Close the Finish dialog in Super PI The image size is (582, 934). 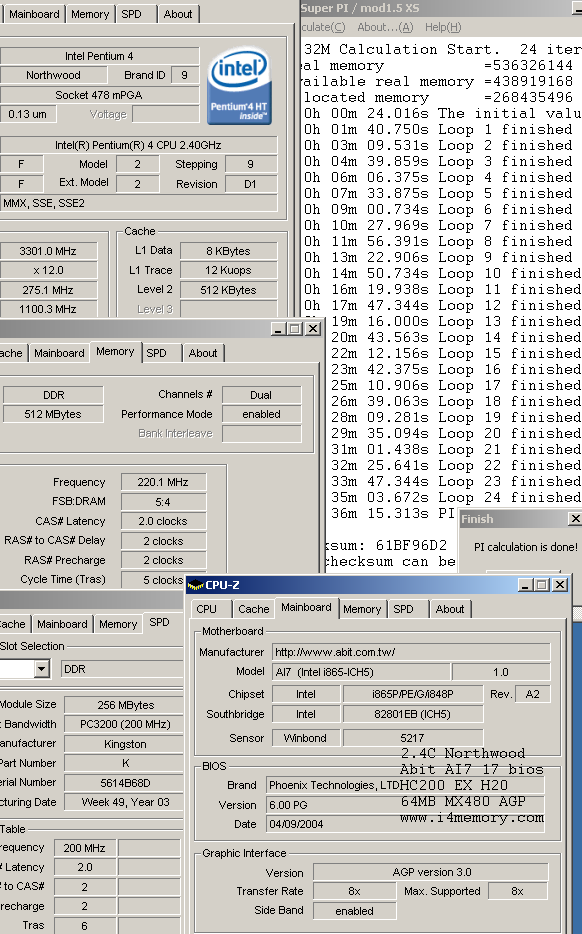click(575, 519)
